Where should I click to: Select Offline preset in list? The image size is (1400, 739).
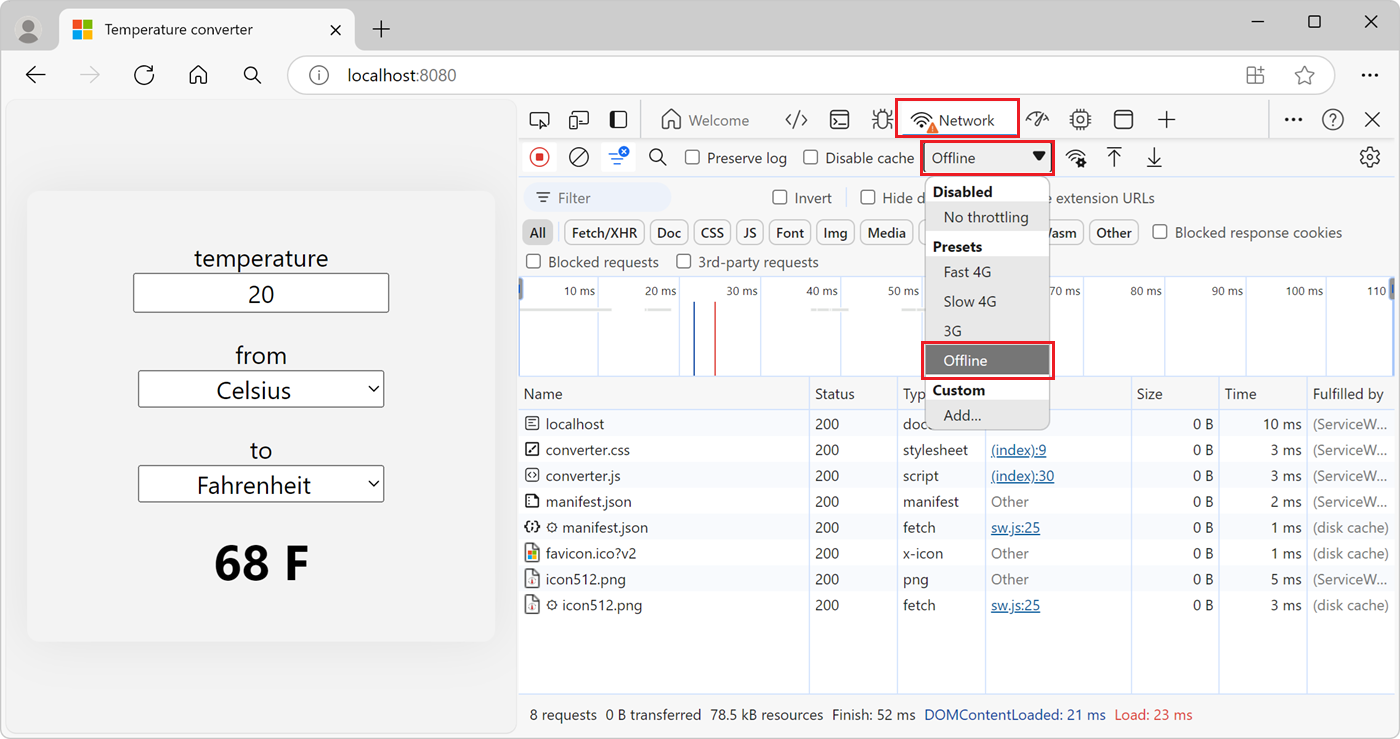987,361
